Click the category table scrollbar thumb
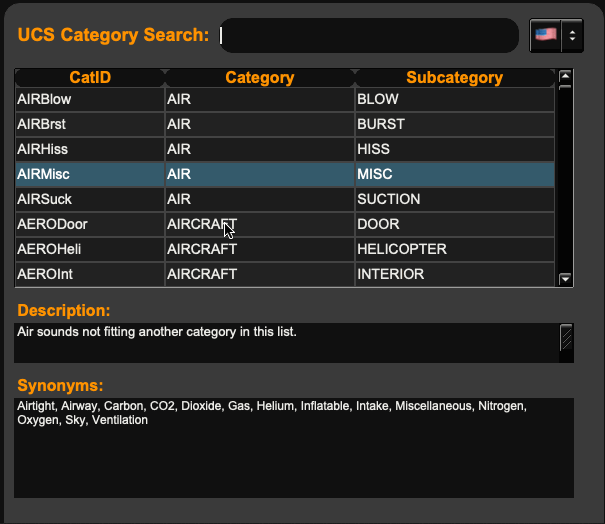 [x=565, y=88]
